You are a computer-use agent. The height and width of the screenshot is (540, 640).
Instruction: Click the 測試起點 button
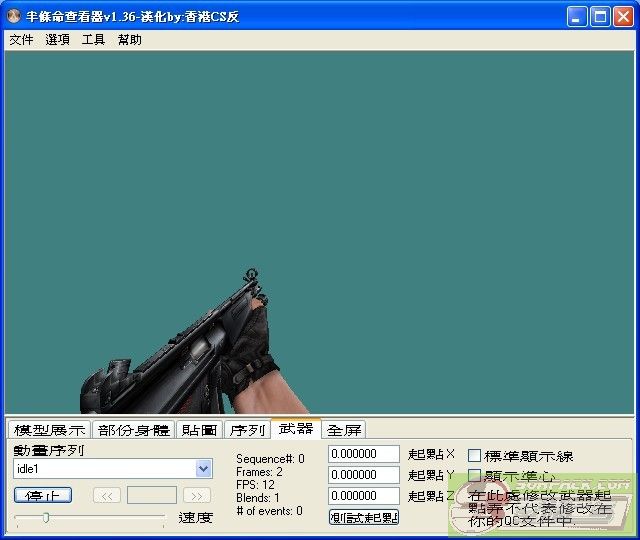click(x=364, y=517)
